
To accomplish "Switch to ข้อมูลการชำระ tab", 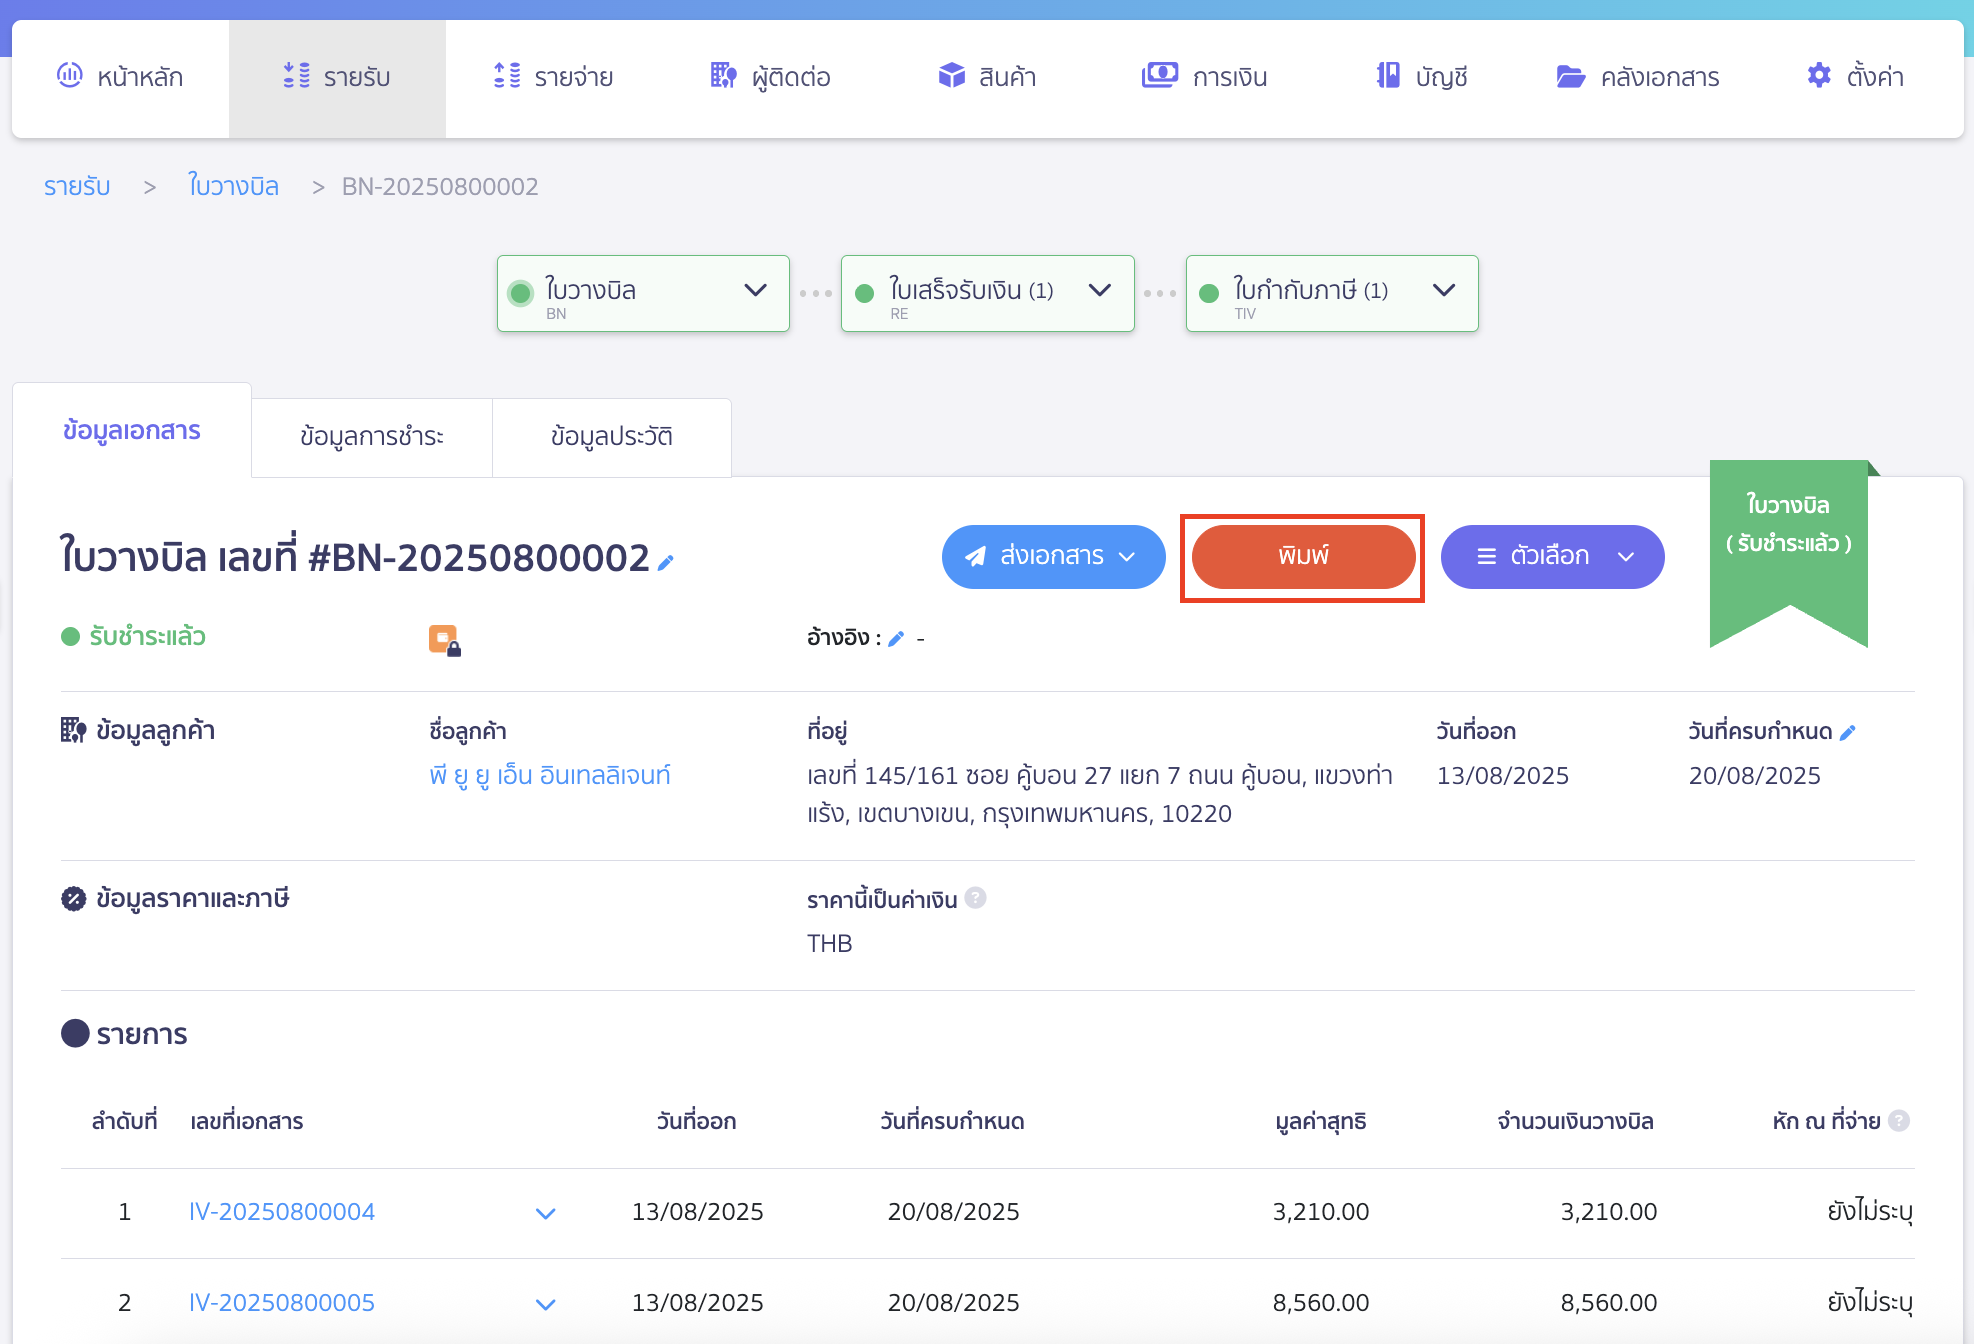I will (371, 437).
